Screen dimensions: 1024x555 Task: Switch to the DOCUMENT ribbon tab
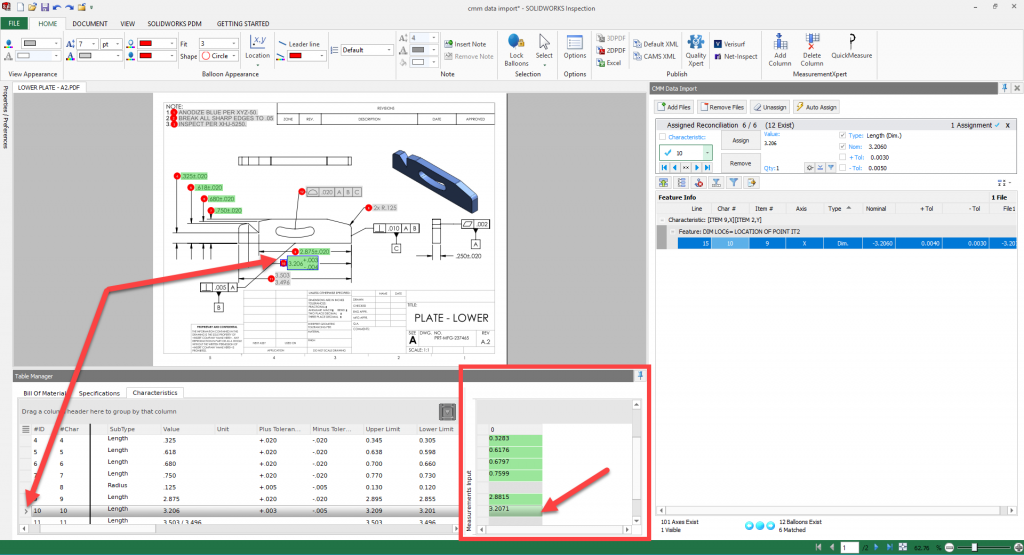point(89,24)
